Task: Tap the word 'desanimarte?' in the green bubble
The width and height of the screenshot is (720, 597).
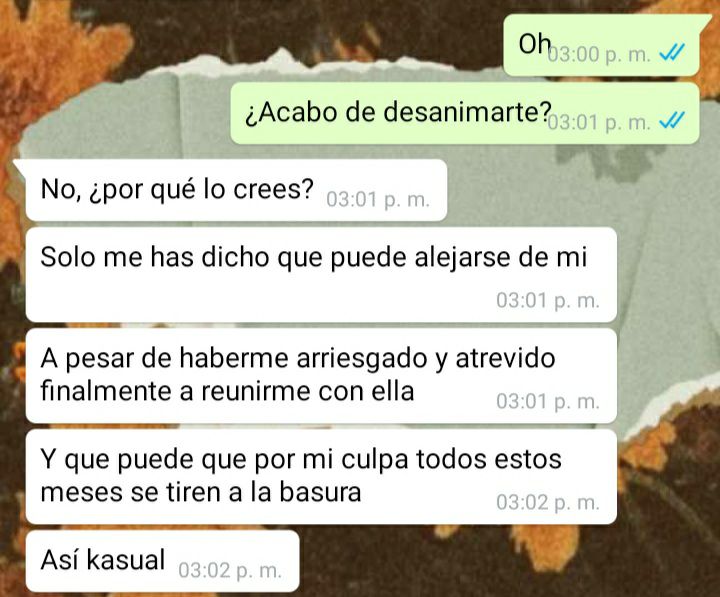Action: [x=467, y=112]
